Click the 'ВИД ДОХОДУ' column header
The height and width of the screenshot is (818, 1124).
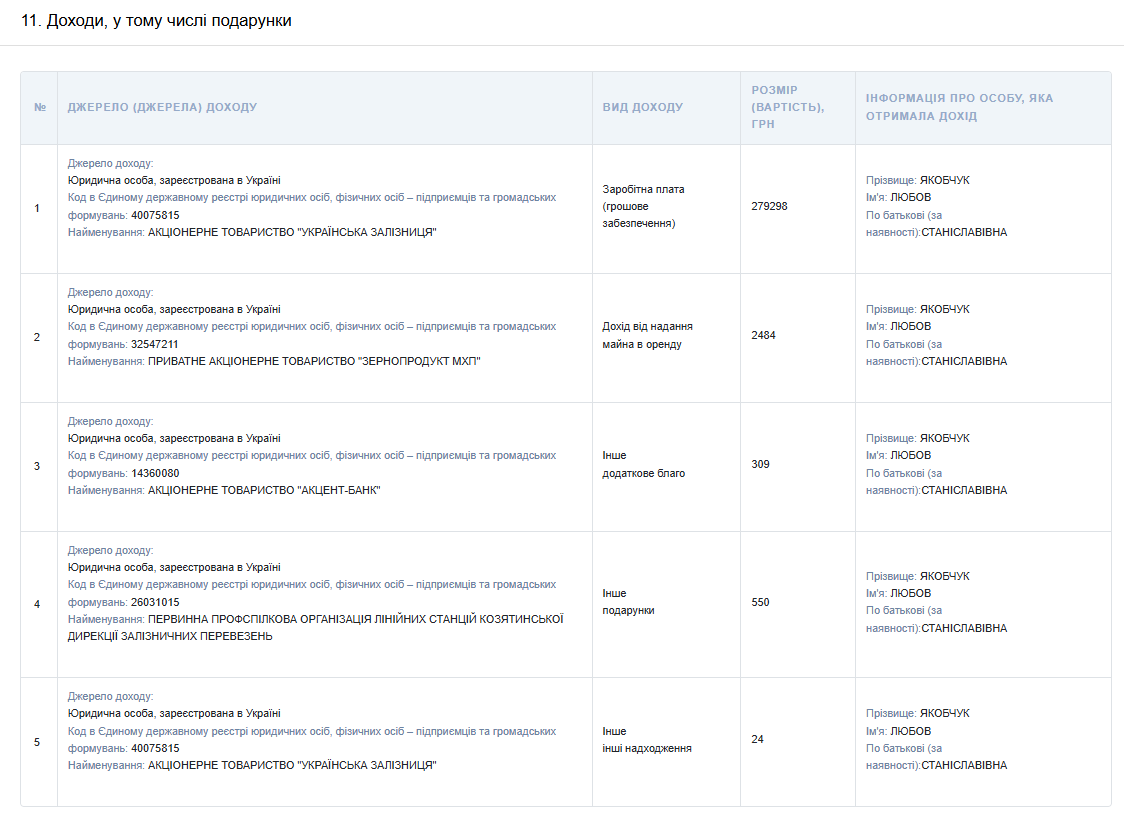coord(642,107)
